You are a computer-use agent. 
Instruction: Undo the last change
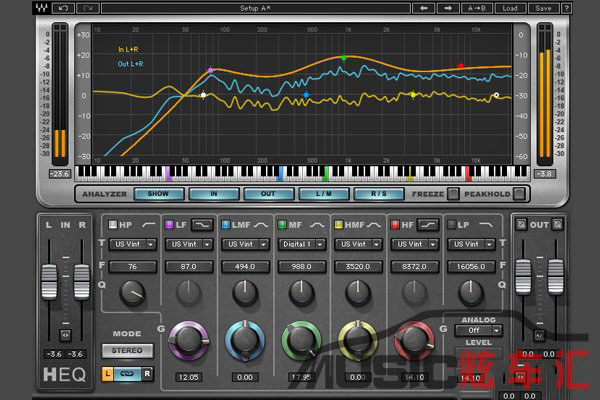coord(63,8)
